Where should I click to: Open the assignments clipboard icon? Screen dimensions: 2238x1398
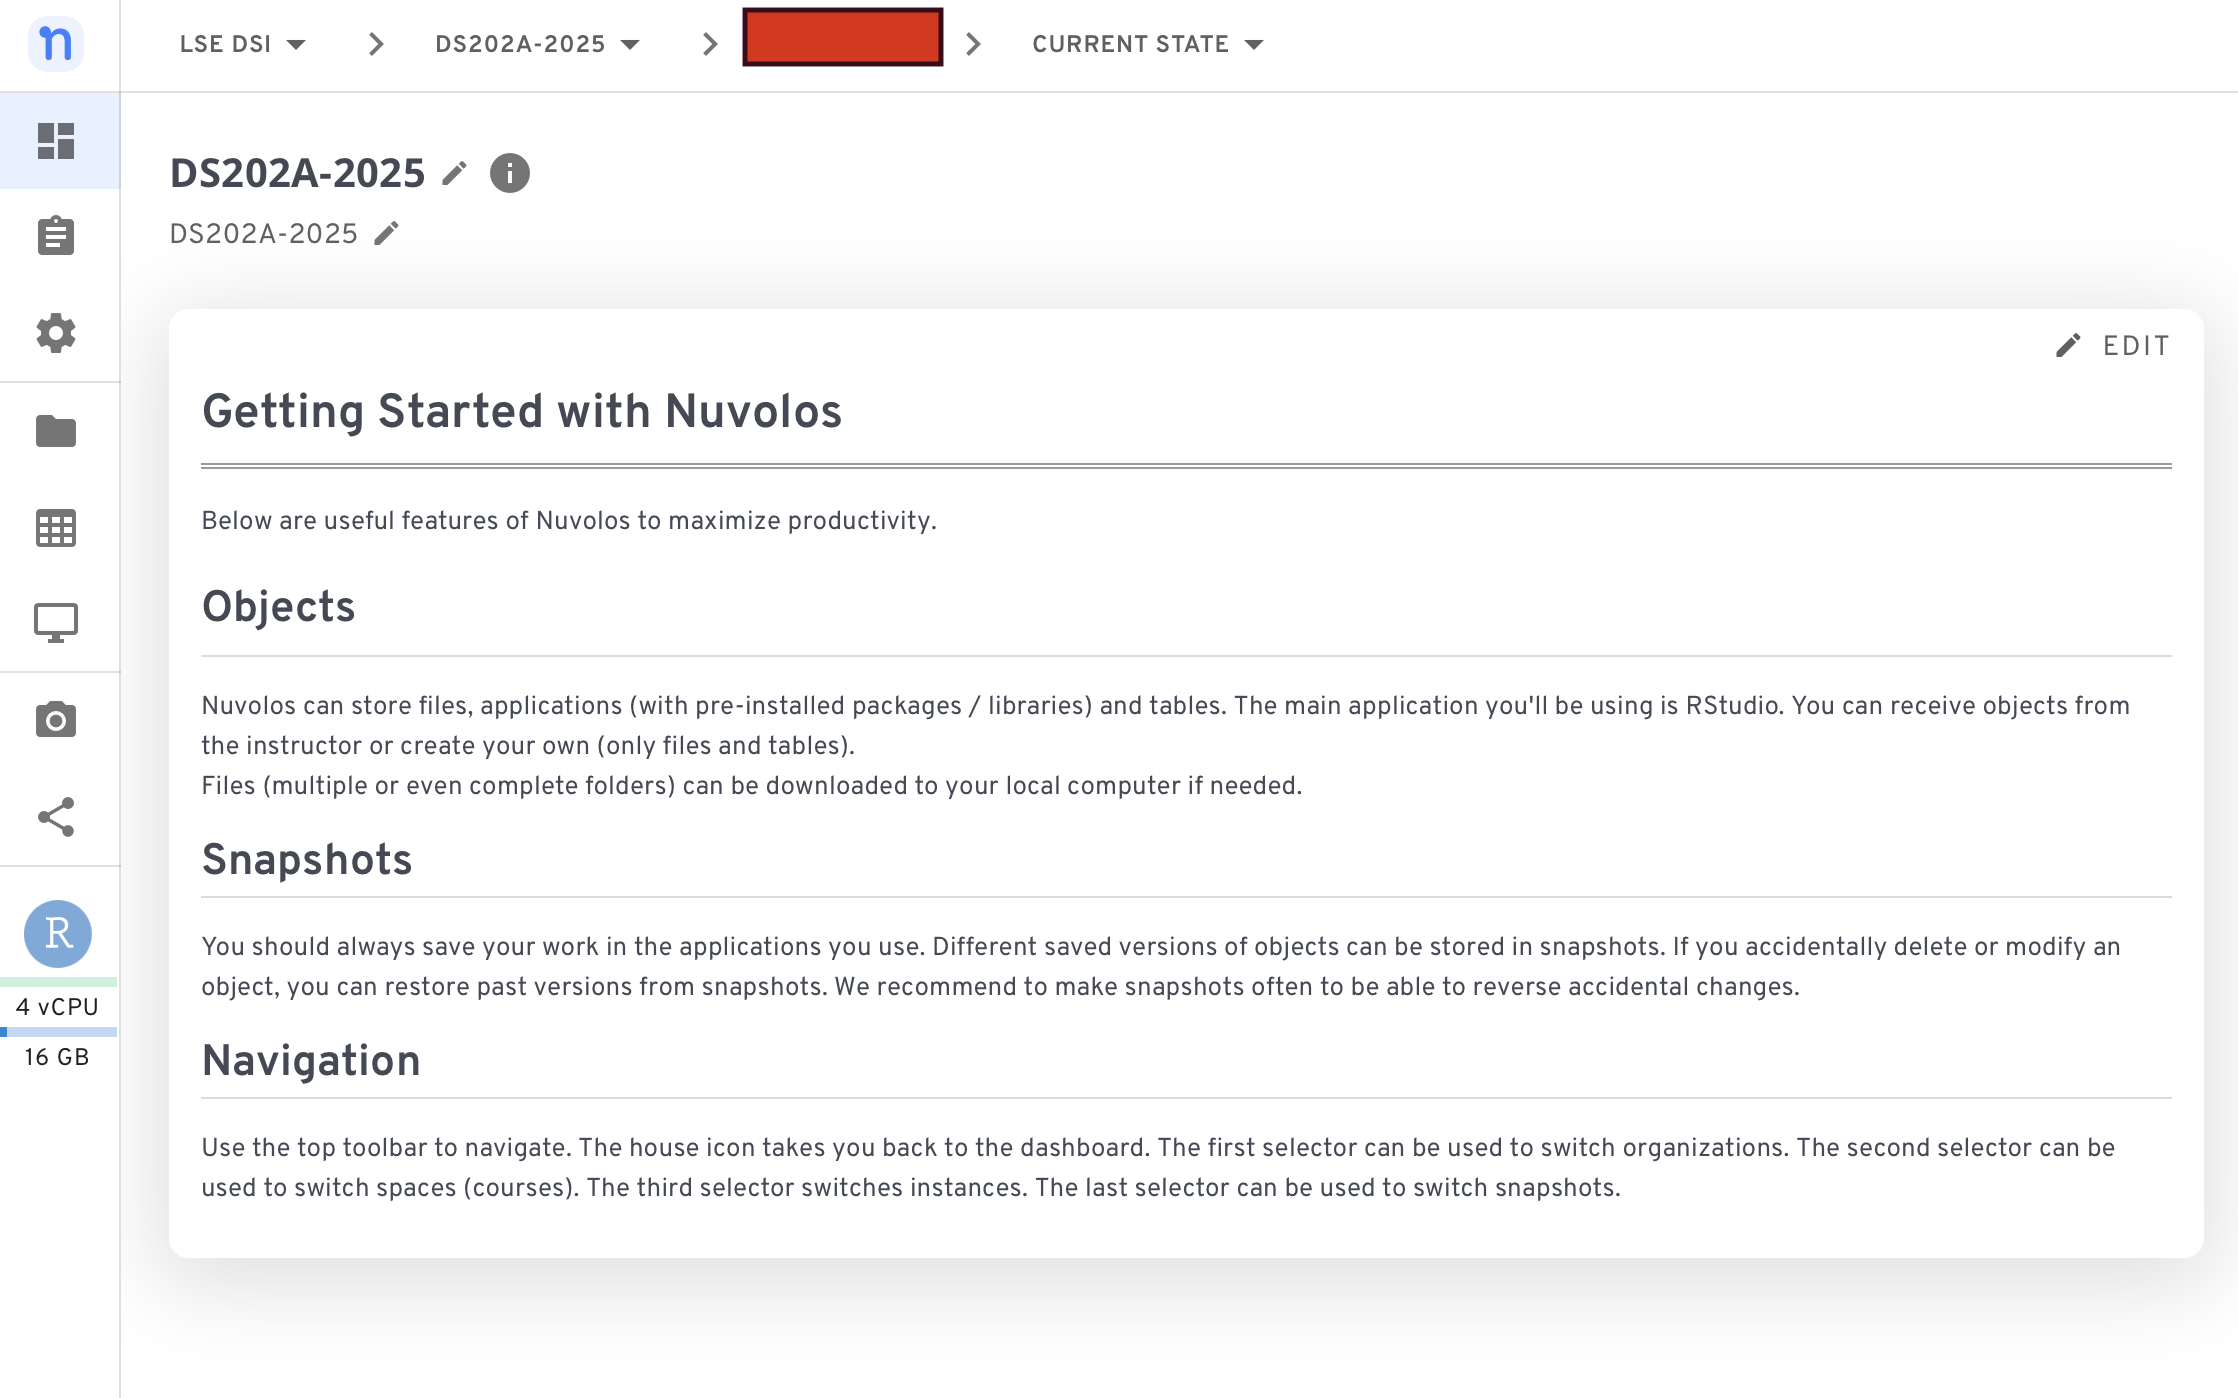point(56,236)
